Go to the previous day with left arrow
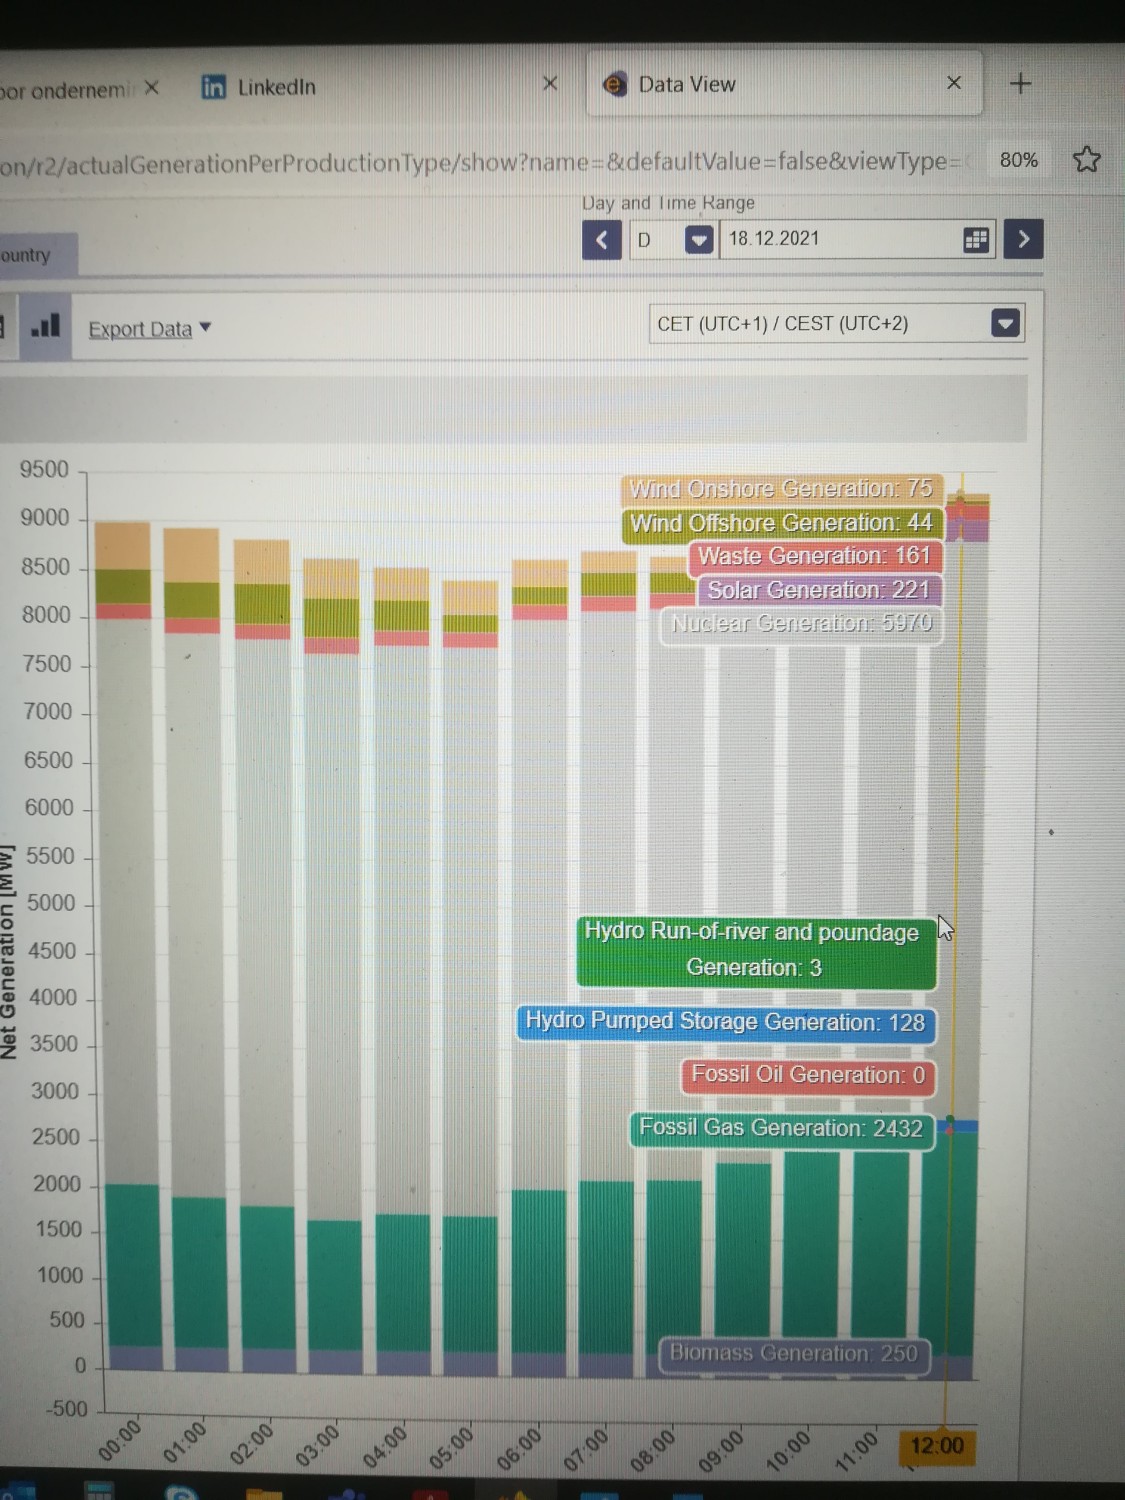The width and height of the screenshot is (1125, 1500). (602, 240)
